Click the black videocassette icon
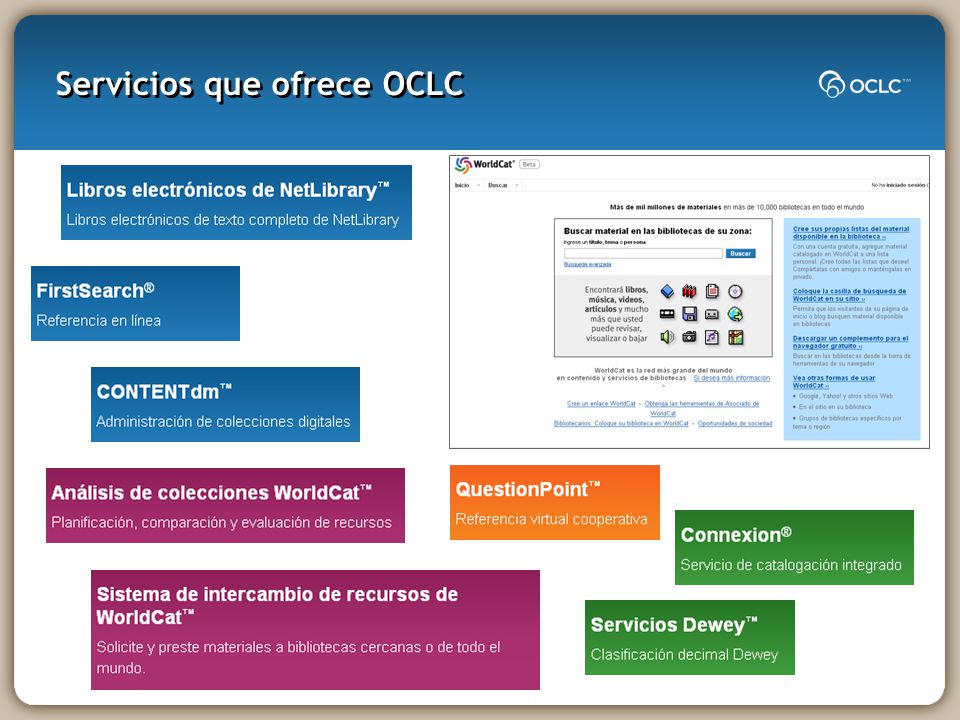960x720 pixels. click(667, 314)
